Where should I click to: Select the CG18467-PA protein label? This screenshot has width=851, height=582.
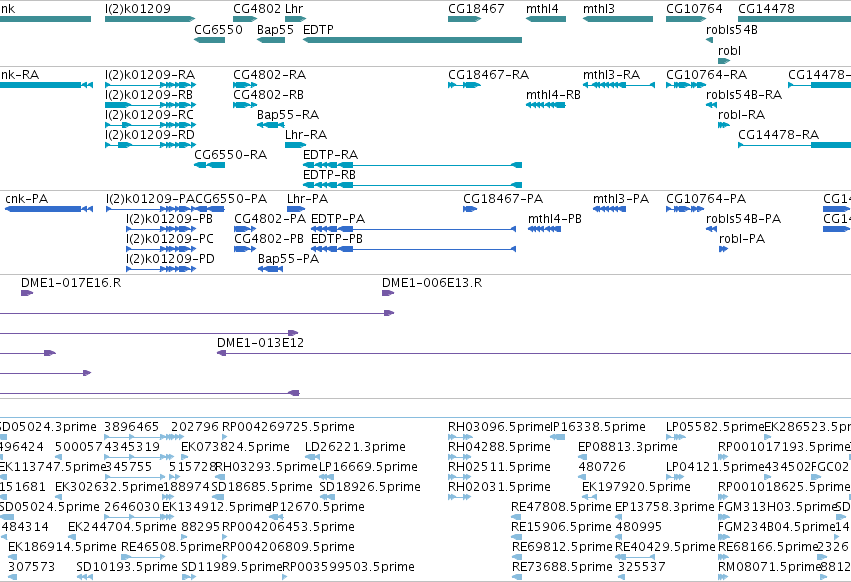point(503,199)
